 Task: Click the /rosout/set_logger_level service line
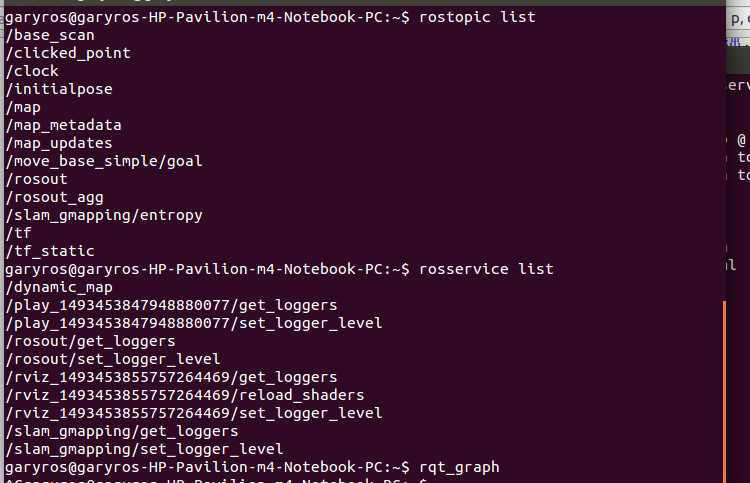click(113, 359)
